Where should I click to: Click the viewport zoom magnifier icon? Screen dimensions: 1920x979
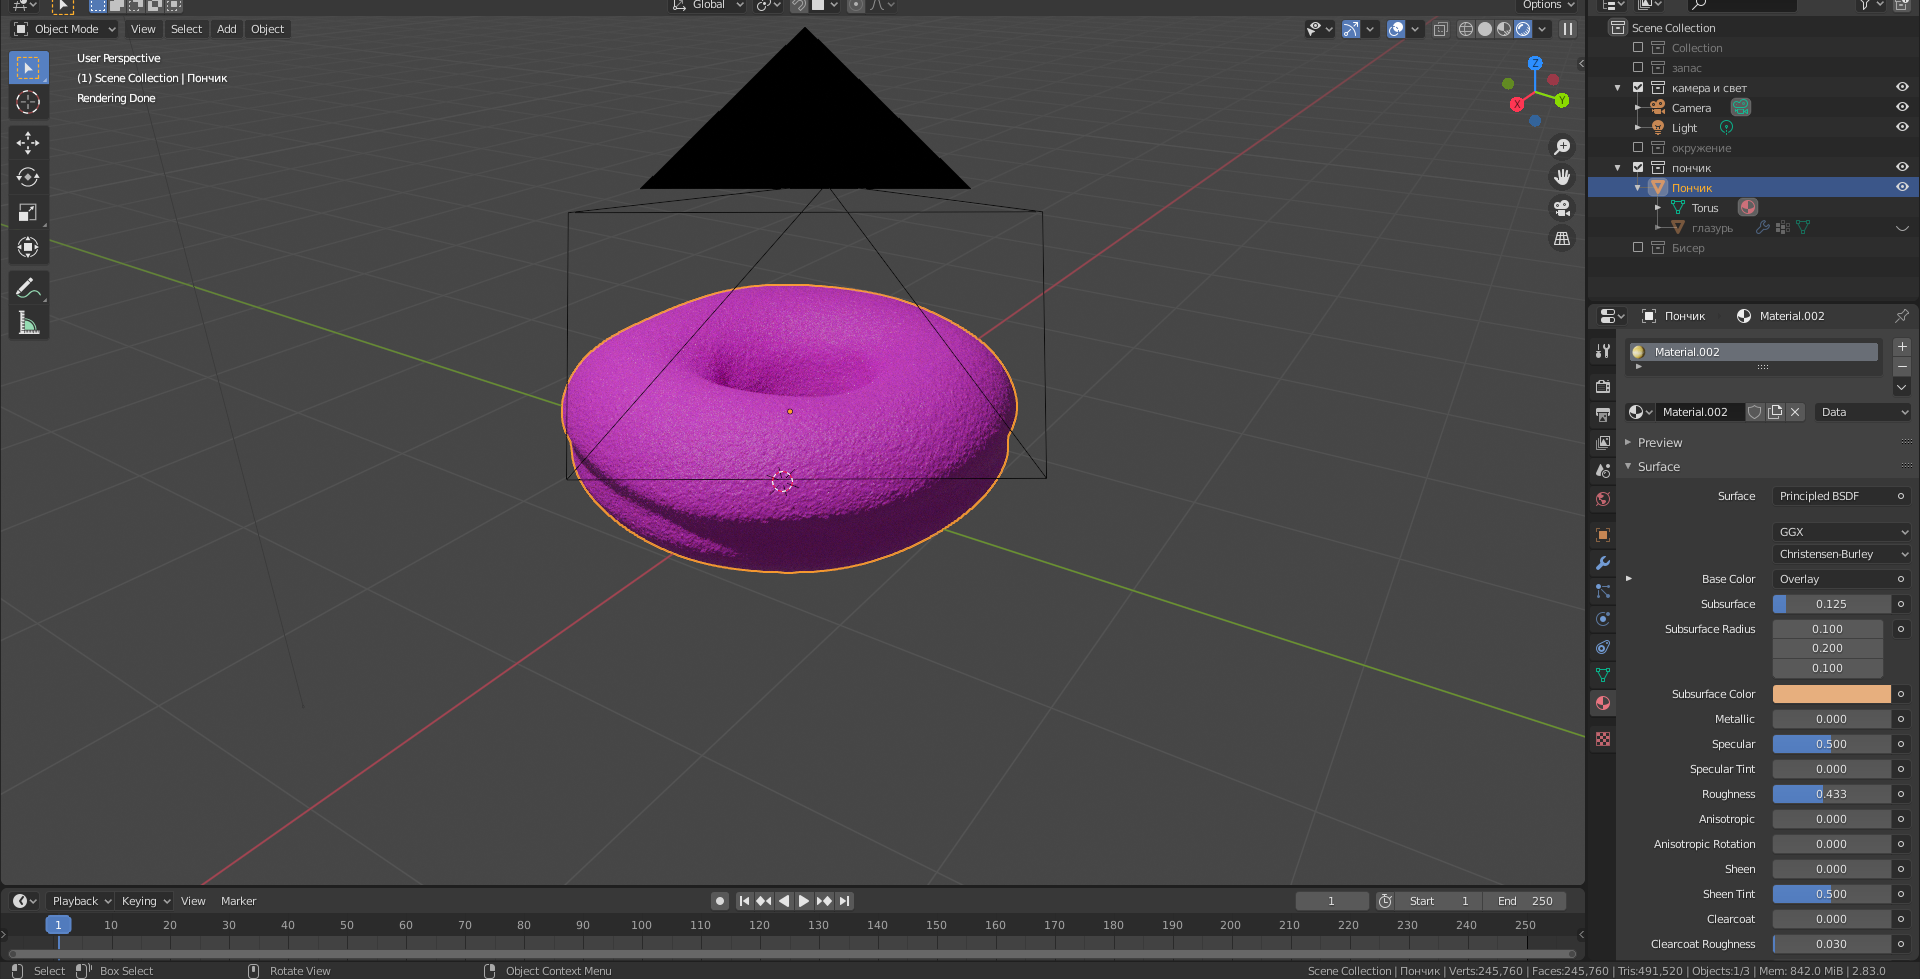[x=1562, y=147]
